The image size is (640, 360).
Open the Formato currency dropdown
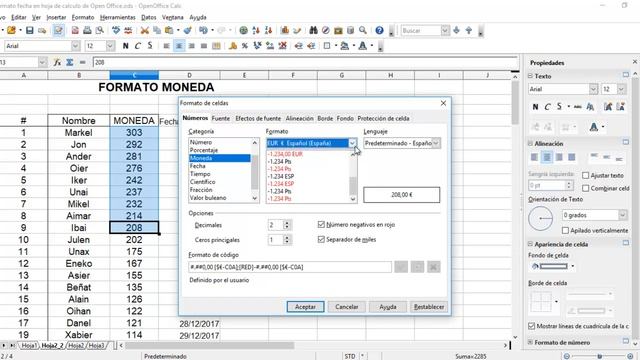tap(352, 143)
